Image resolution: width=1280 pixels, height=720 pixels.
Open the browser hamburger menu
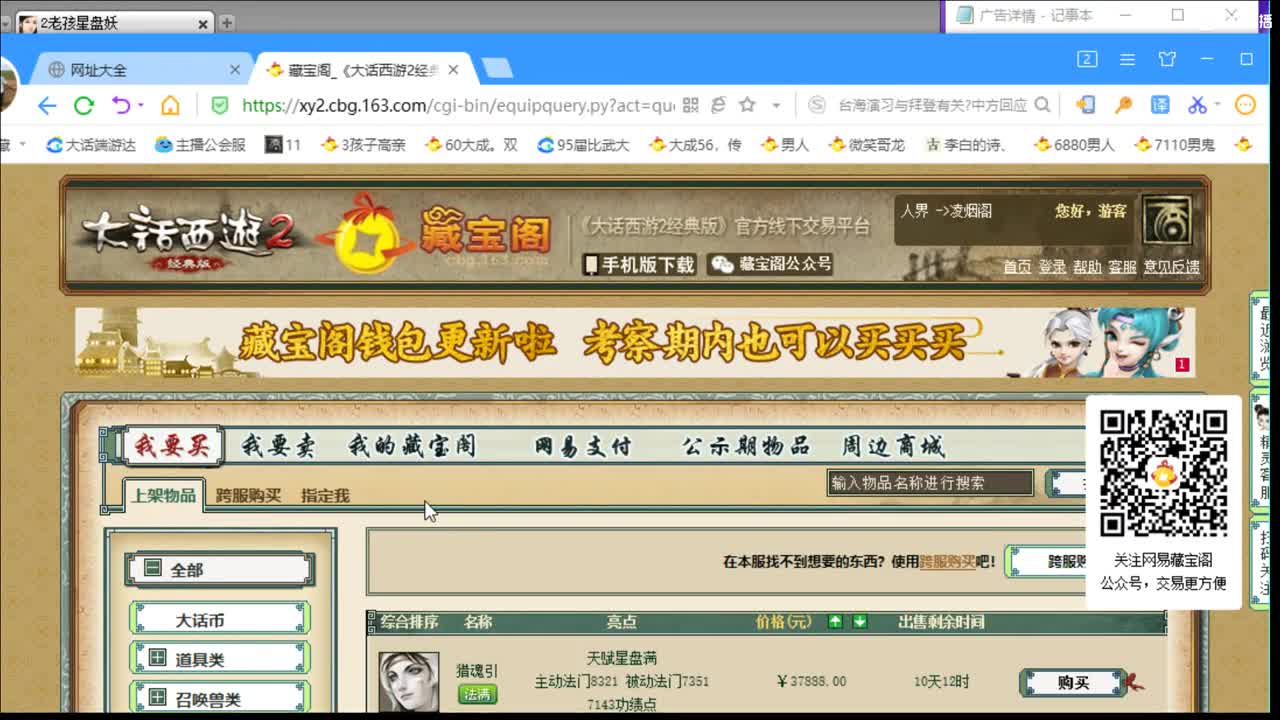pyautogui.click(x=1127, y=60)
